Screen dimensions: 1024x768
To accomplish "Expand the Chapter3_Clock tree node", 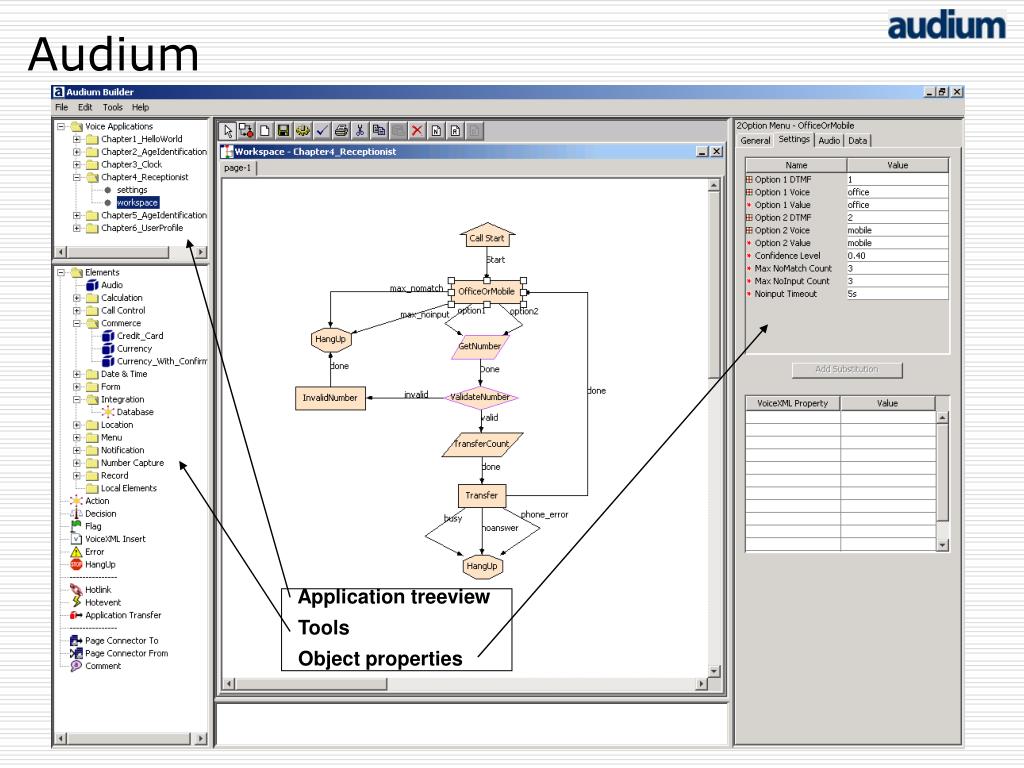I will click(x=76, y=165).
